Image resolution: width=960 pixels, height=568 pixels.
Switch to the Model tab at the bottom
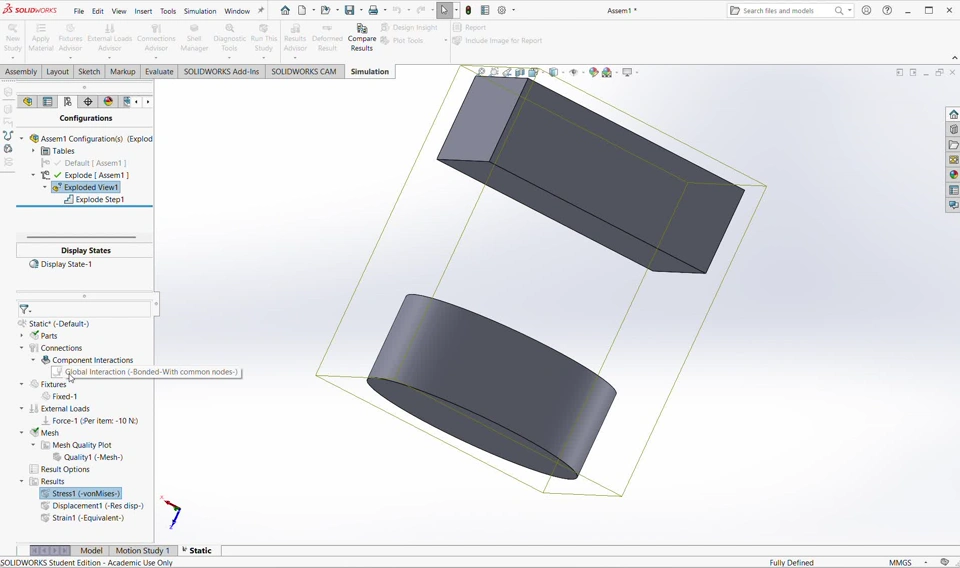[x=91, y=550]
